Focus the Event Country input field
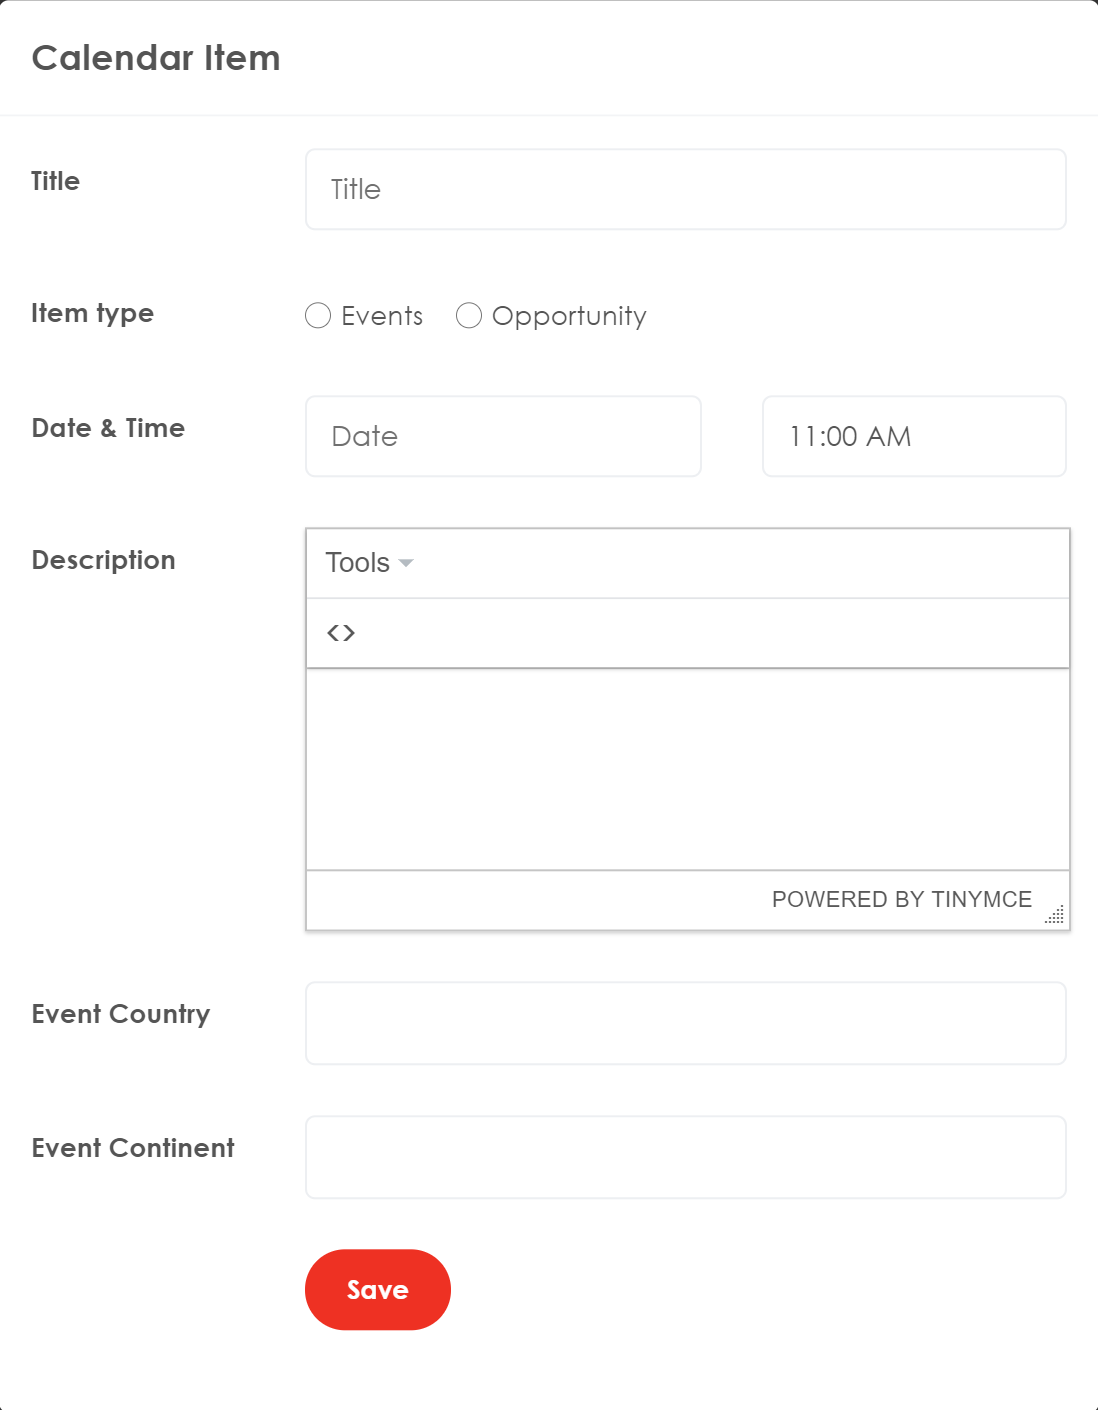The image size is (1098, 1410). click(686, 1023)
